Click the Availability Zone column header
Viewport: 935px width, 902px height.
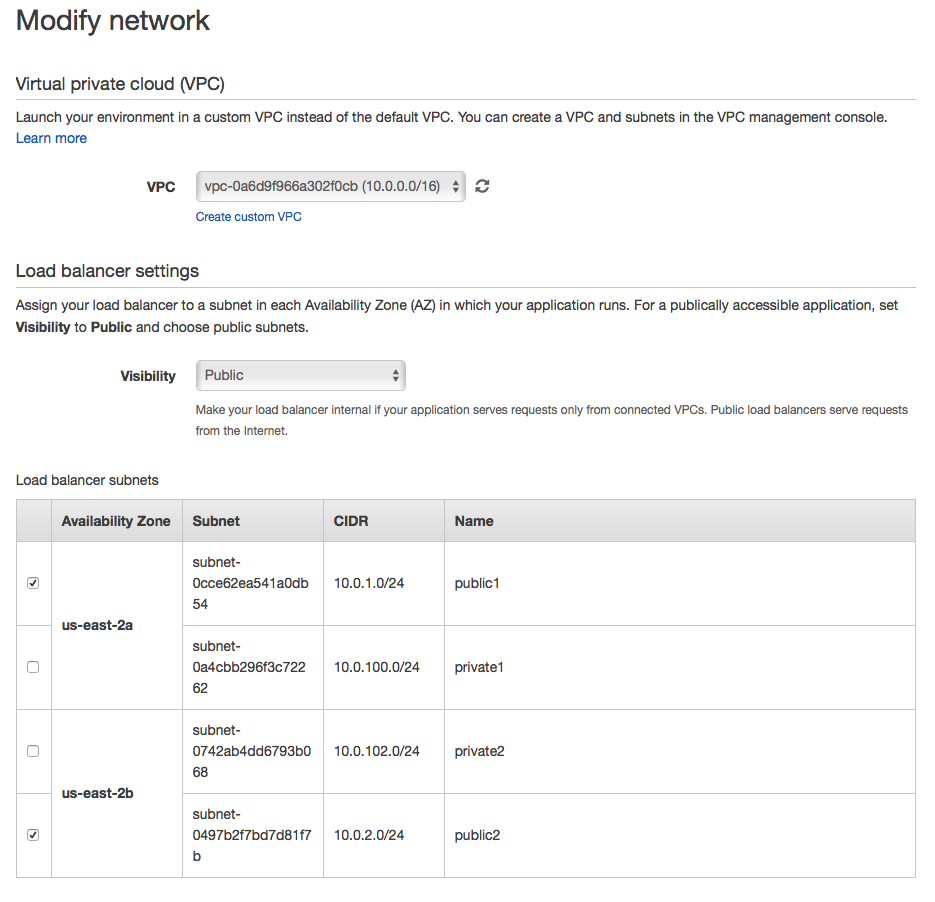tap(116, 521)
